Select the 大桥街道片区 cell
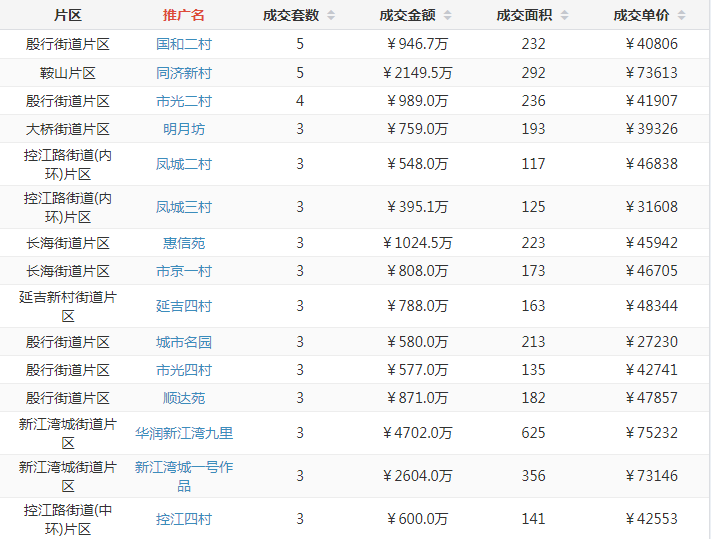 68,129
